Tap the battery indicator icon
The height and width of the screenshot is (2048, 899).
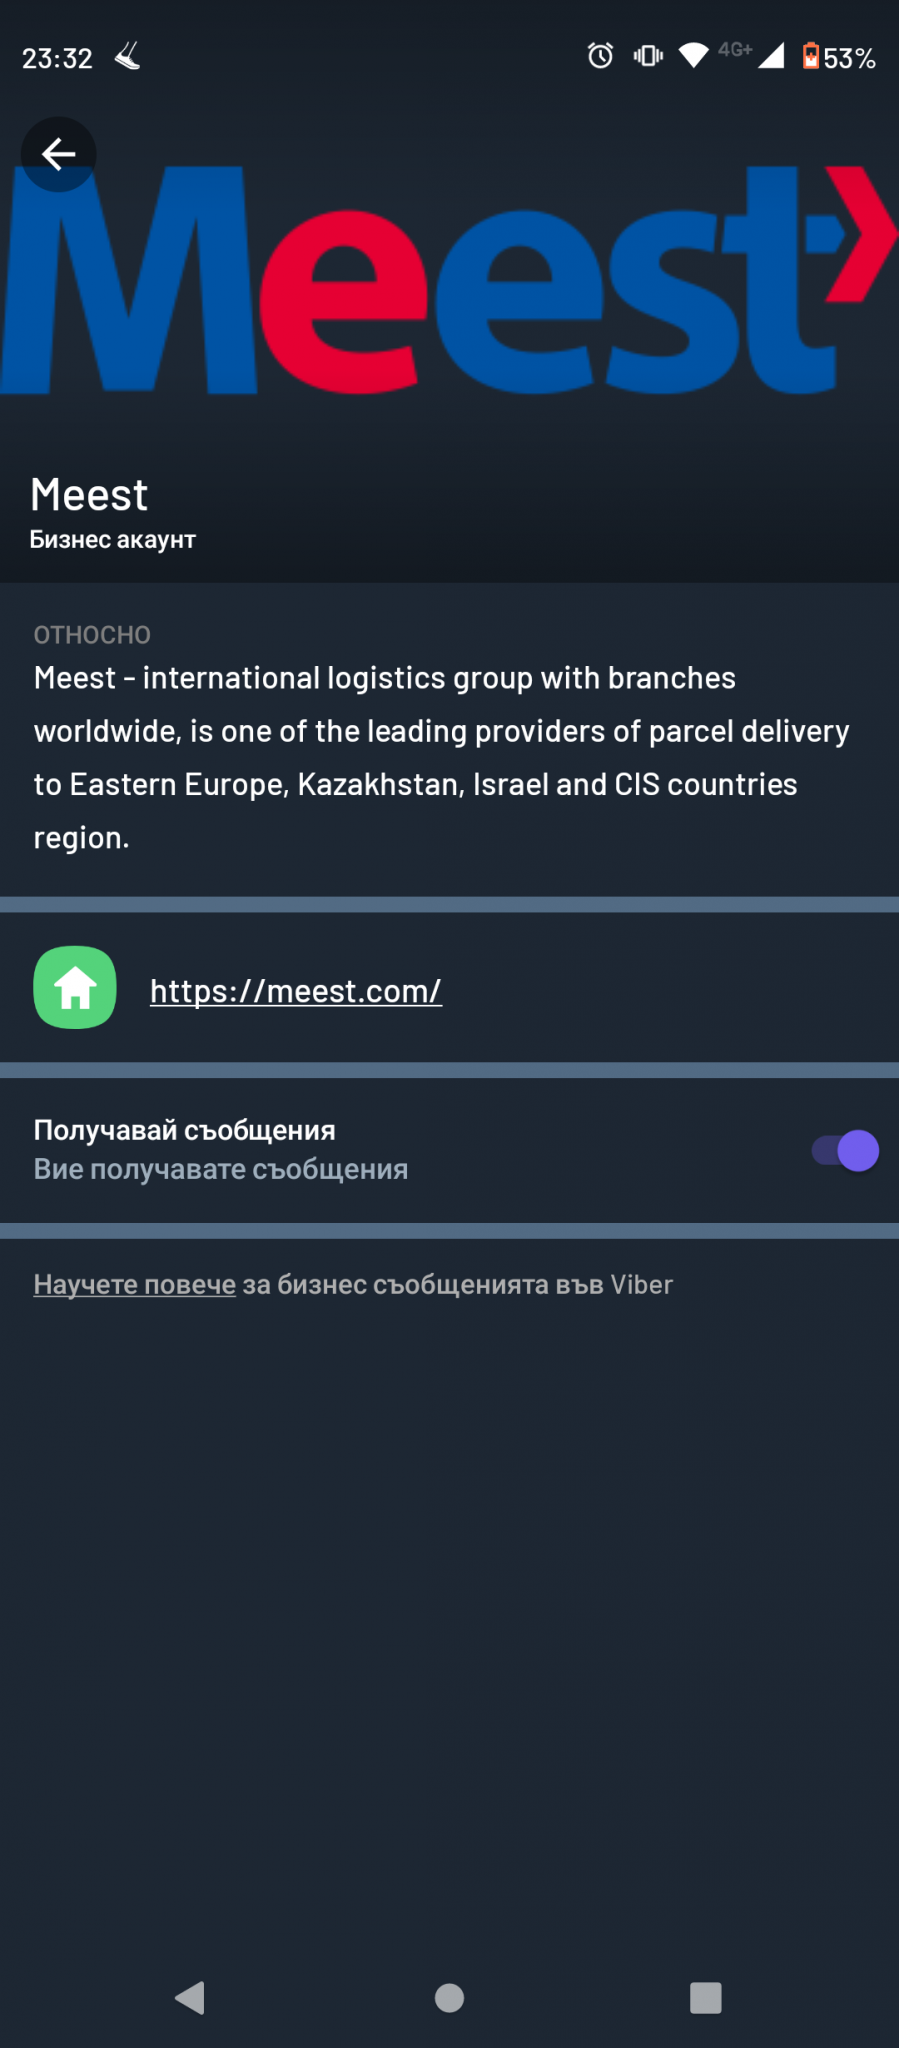click(x=811, y=56)
